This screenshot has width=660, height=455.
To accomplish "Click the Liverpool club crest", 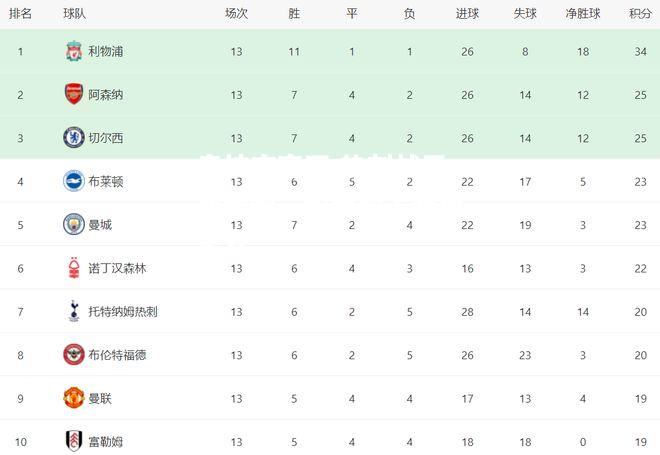I will point(74,51).
